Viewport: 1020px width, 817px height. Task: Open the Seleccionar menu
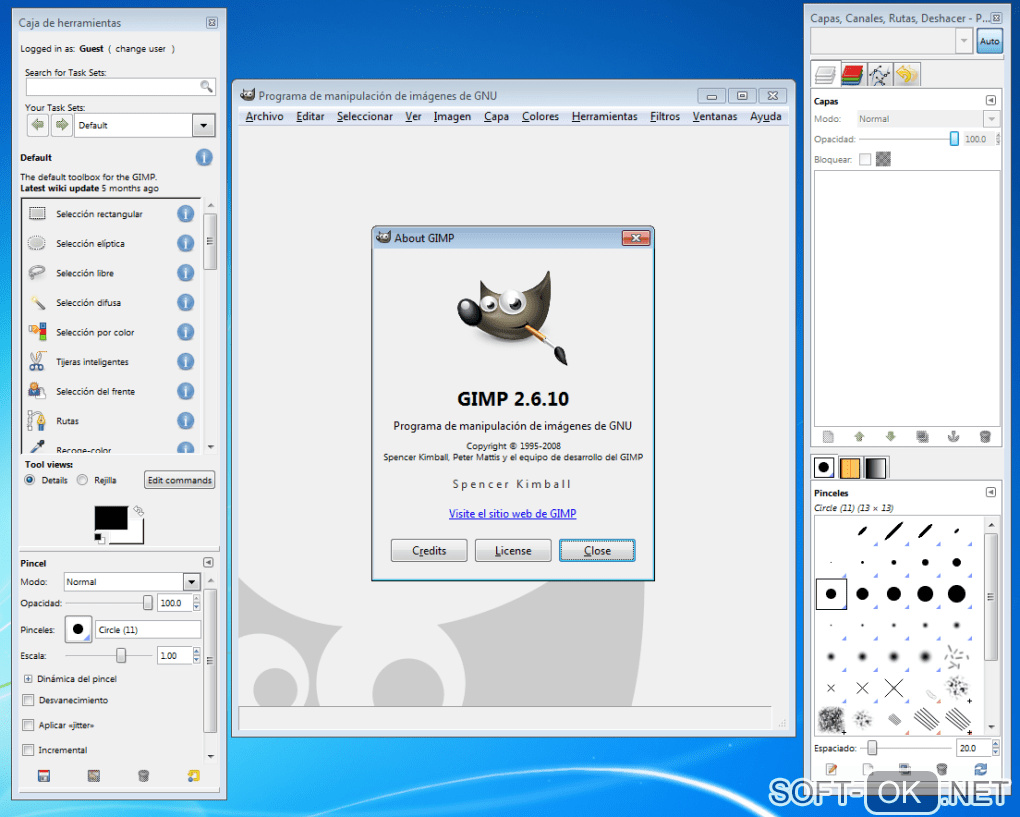364,116
